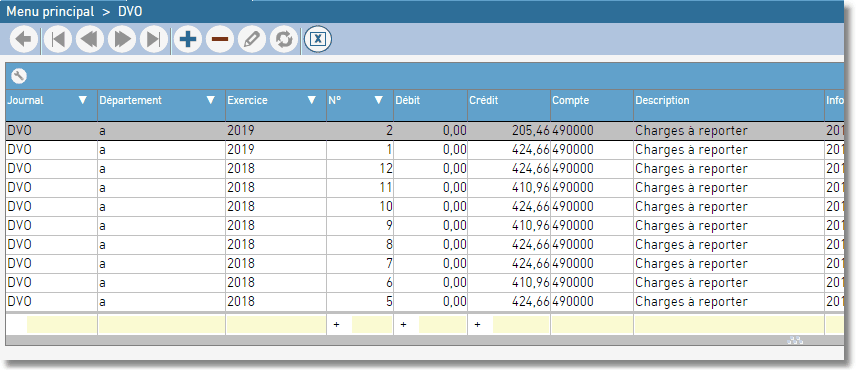Export to Excel icon
The height and width of the screenshot is (372, 856).
[318, 39]
